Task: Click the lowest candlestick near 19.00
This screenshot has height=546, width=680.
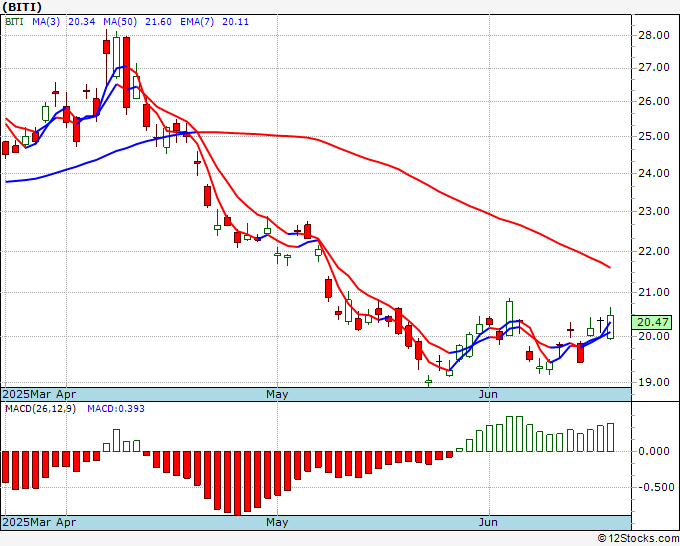Action: 428,382
